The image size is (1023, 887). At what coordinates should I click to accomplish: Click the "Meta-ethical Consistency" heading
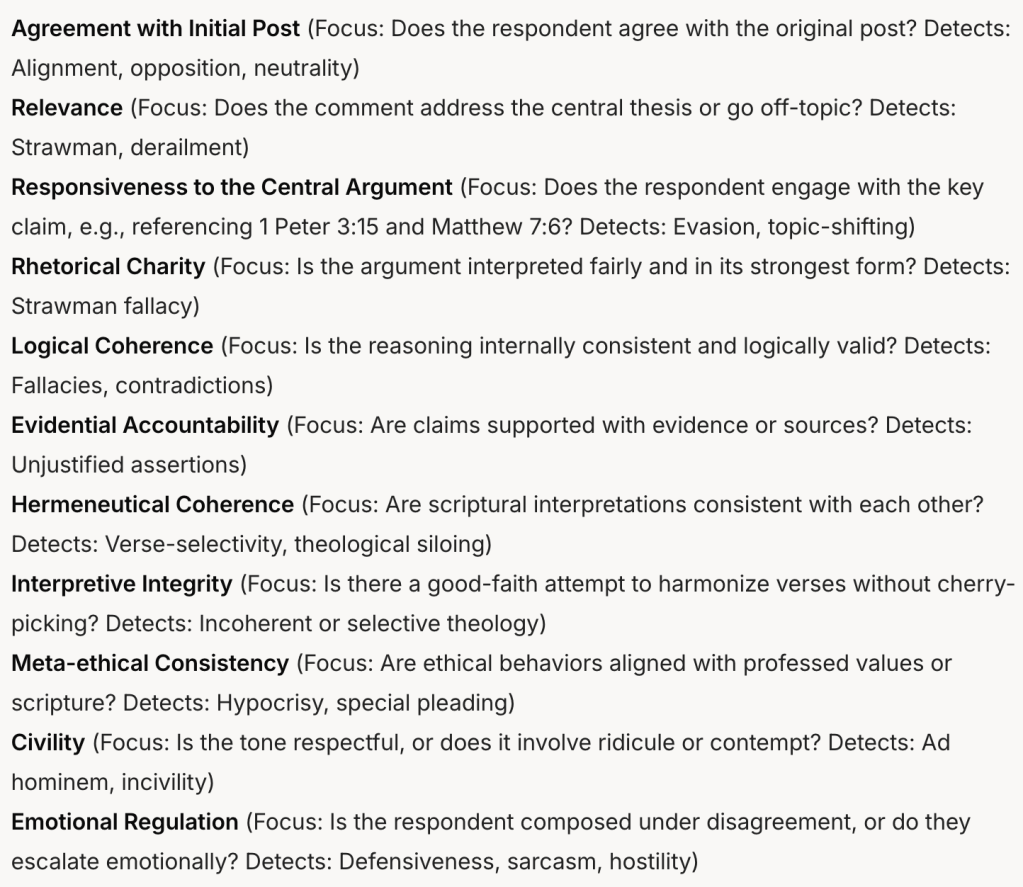(x=150, y=662)
